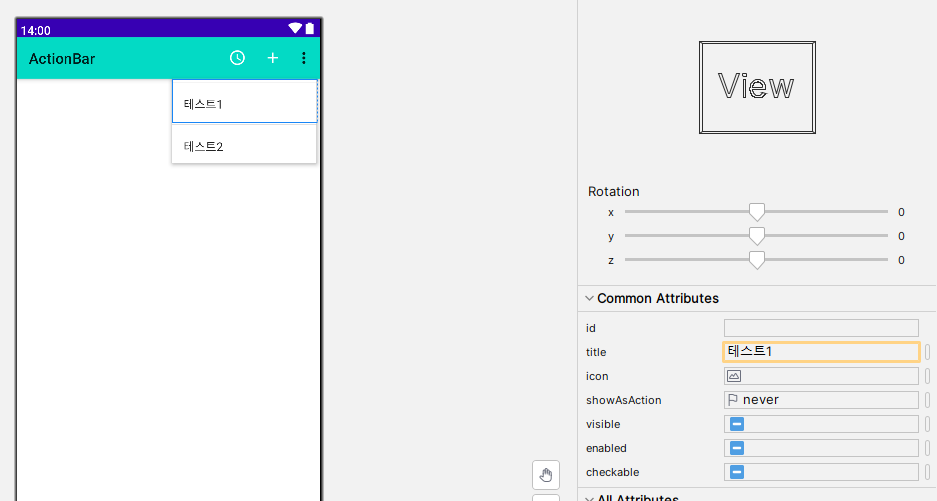Click the showAsAction attribute label
The height and width of the screenshot is (501, 937).
point(623,400)
